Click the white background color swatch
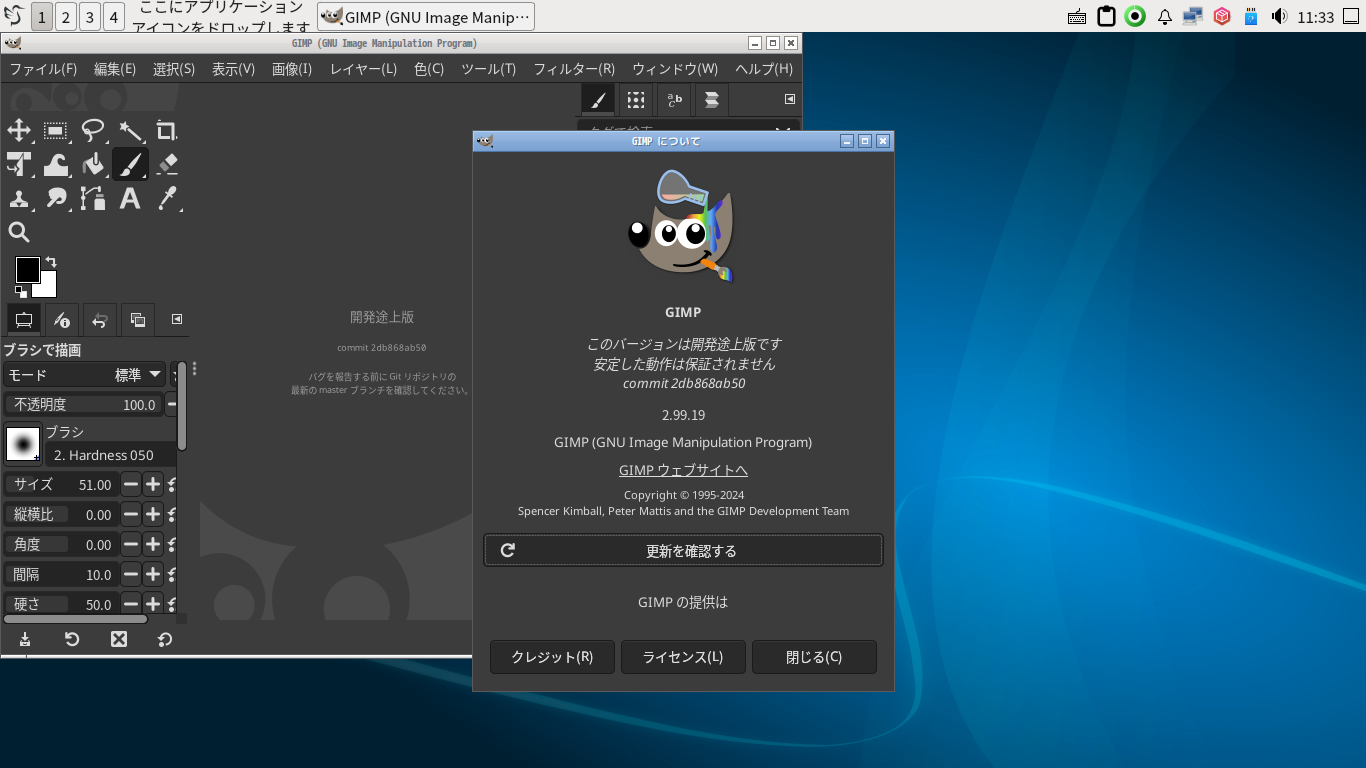This screenshot has height=768, width=1366. [47, 287]
